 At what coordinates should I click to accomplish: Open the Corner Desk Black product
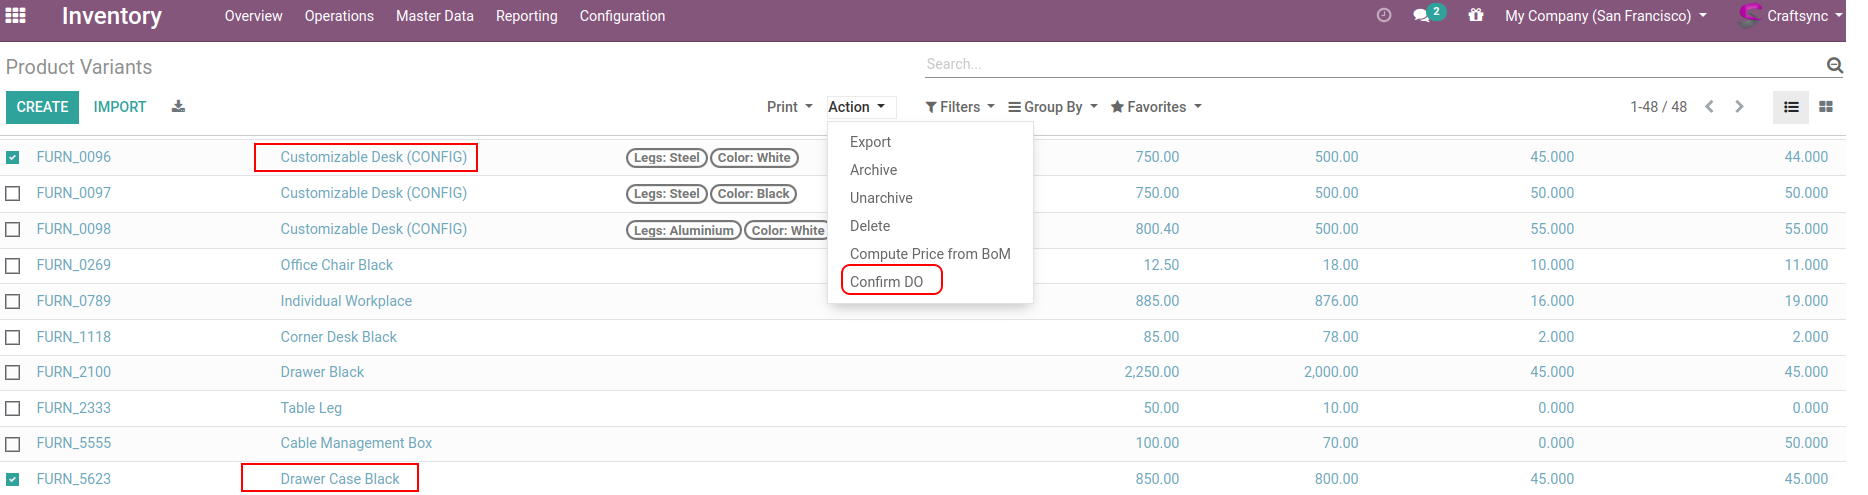[338, 337]
